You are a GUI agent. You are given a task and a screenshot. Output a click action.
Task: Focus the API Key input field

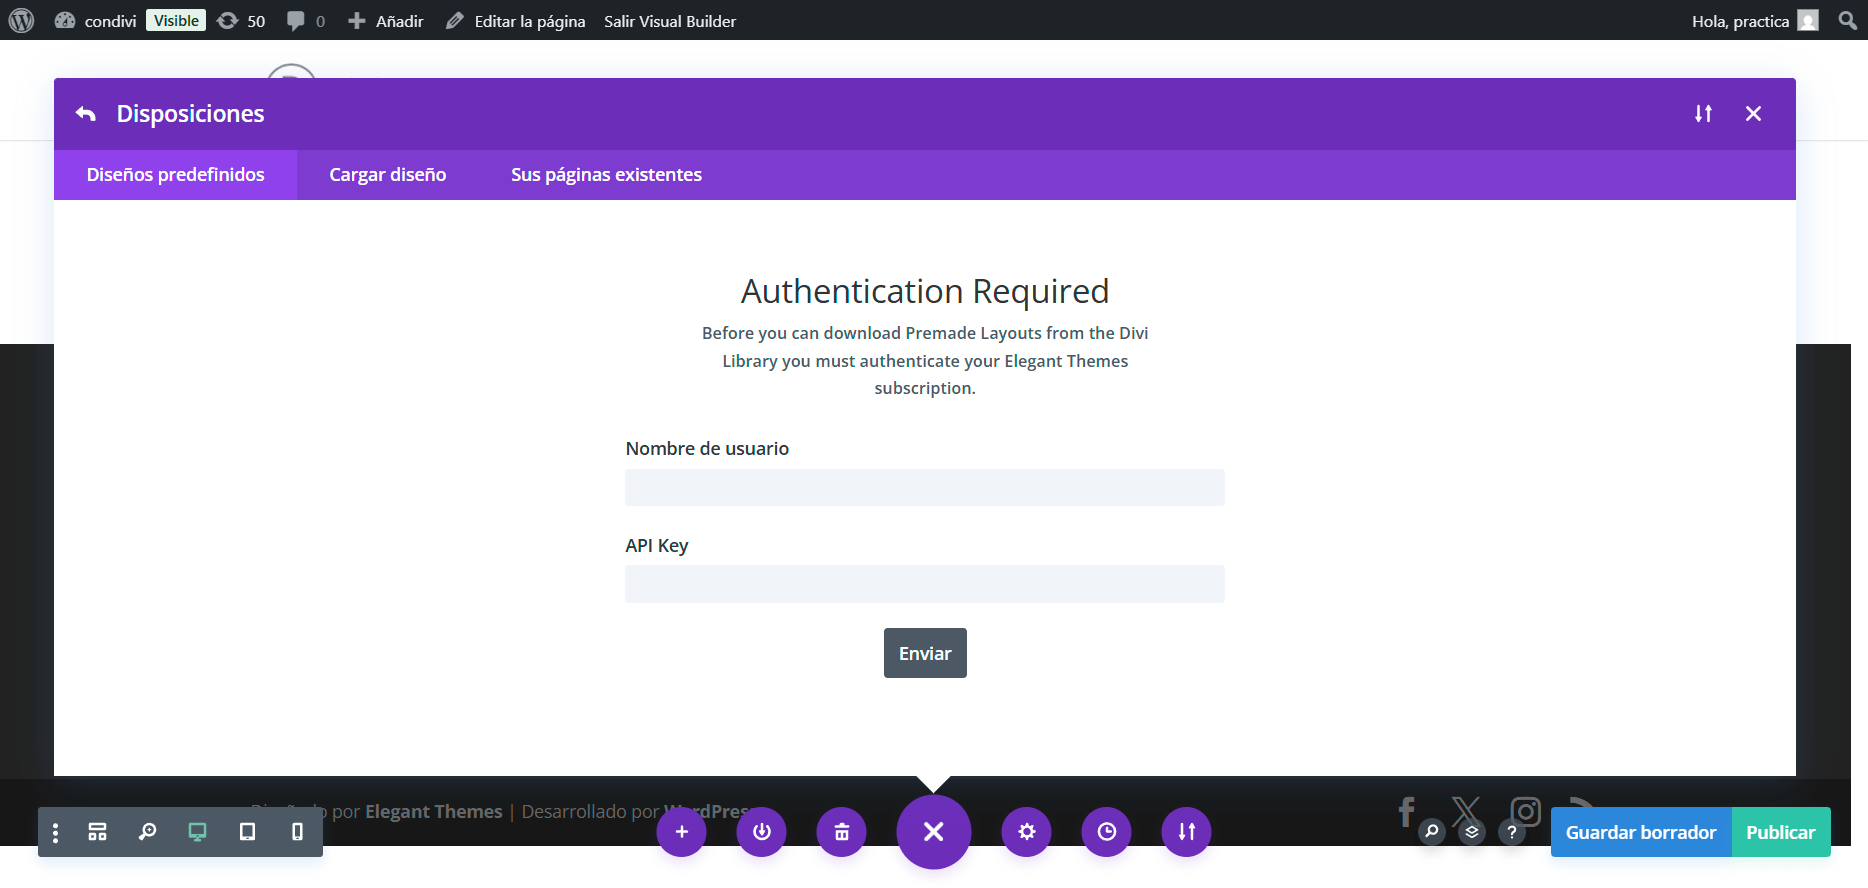coord(925,584)
